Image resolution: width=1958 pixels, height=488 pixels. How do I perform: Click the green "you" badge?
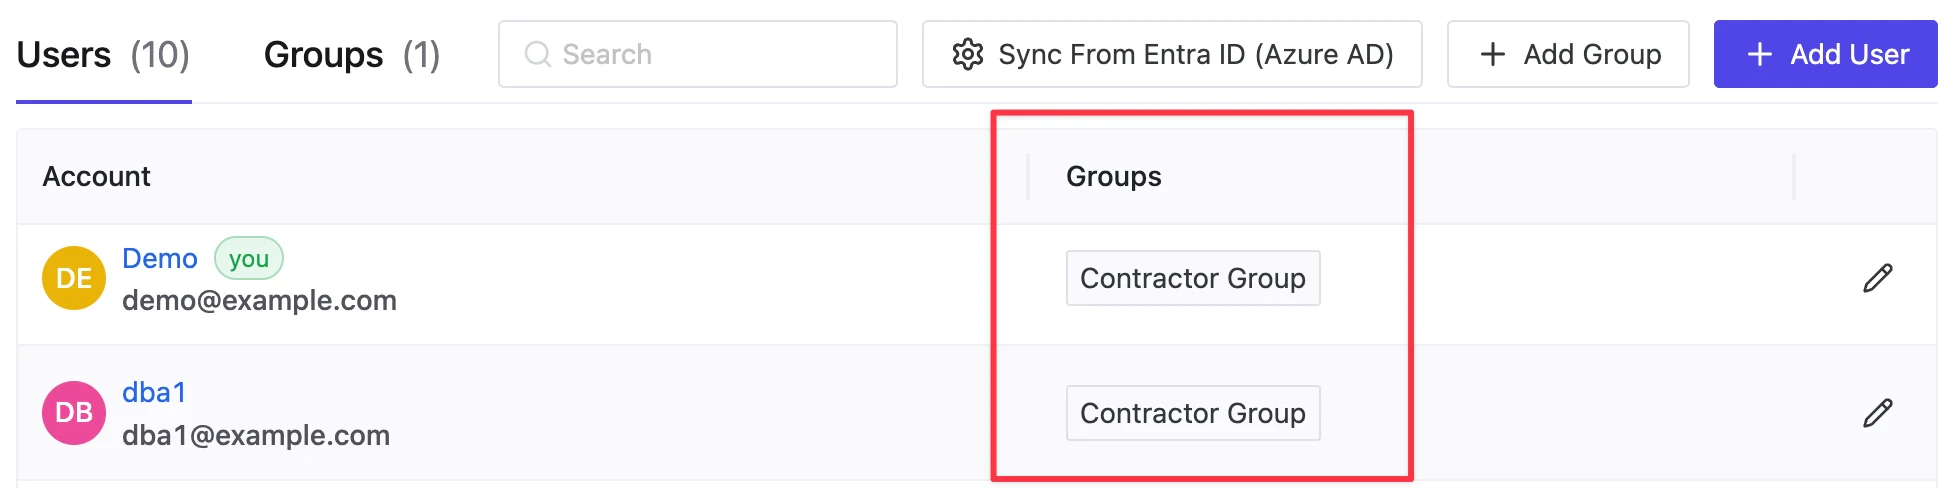click(249, 259)
